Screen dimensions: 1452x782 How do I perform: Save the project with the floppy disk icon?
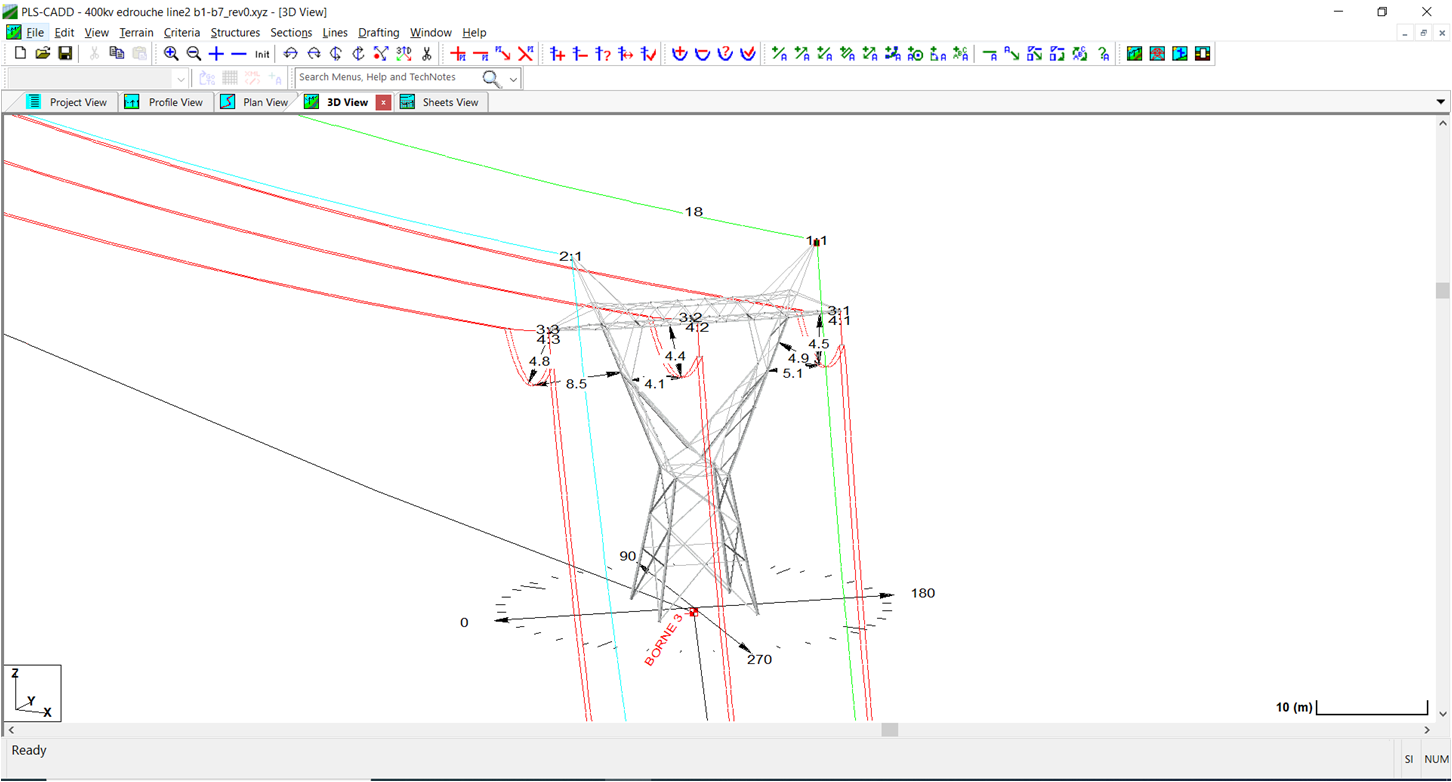[65, 54]
